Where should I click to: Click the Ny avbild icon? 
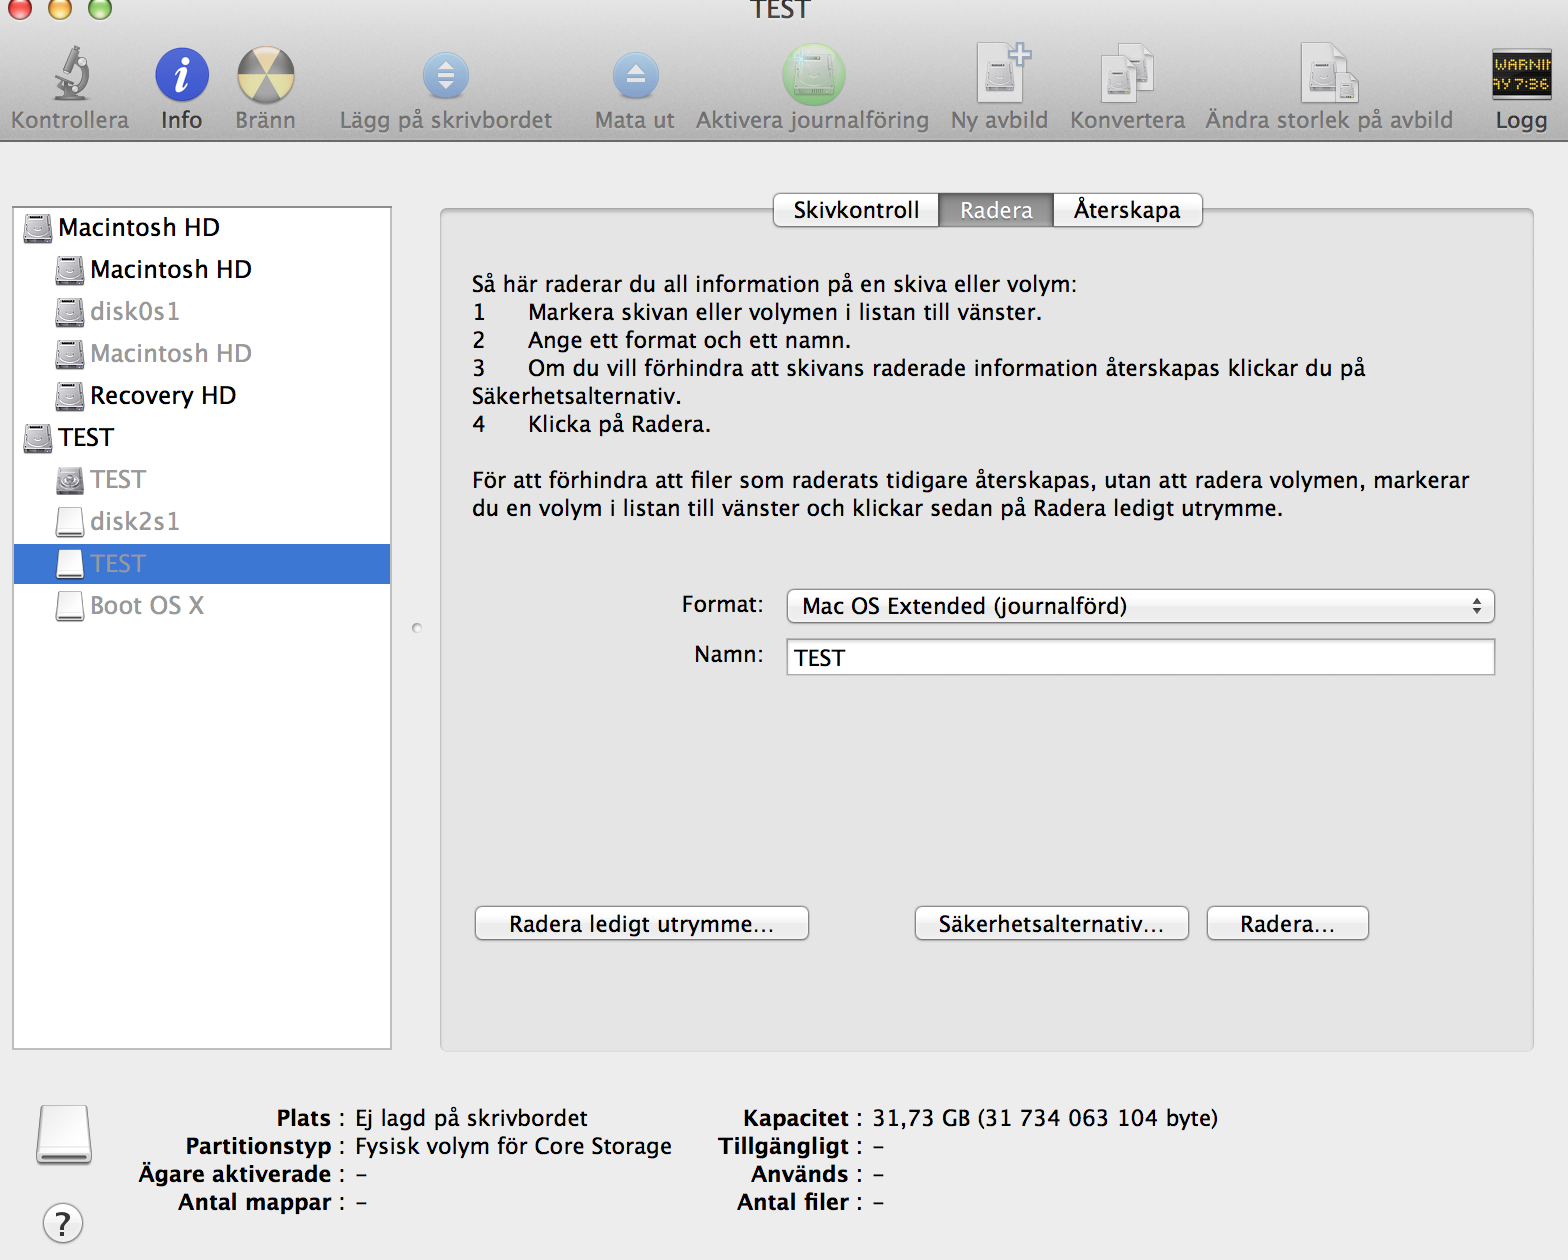1001,73
